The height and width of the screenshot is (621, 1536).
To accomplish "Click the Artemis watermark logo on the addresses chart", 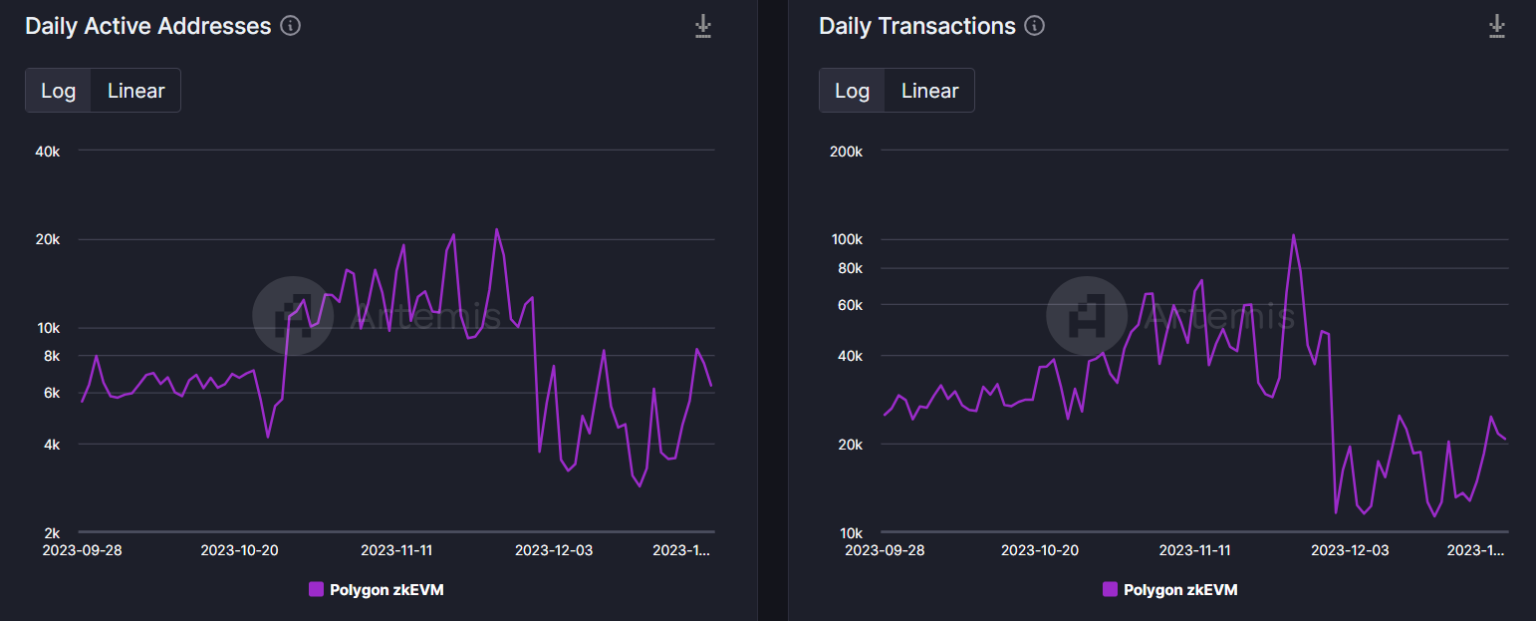I will (x=293, y=316).
